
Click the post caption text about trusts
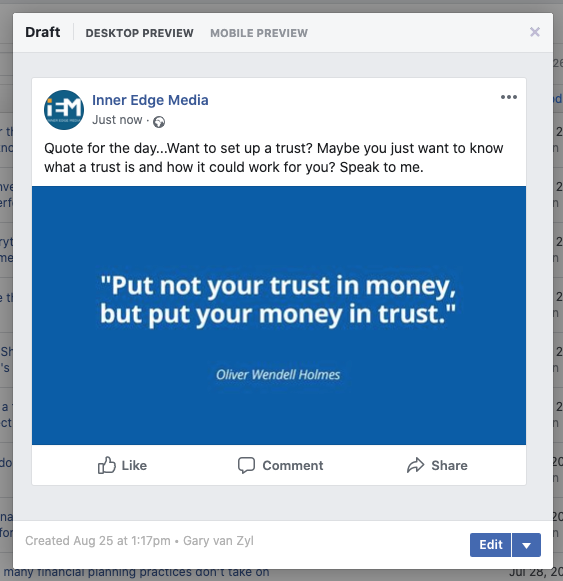pyautogui.click(x=274, y=157)
